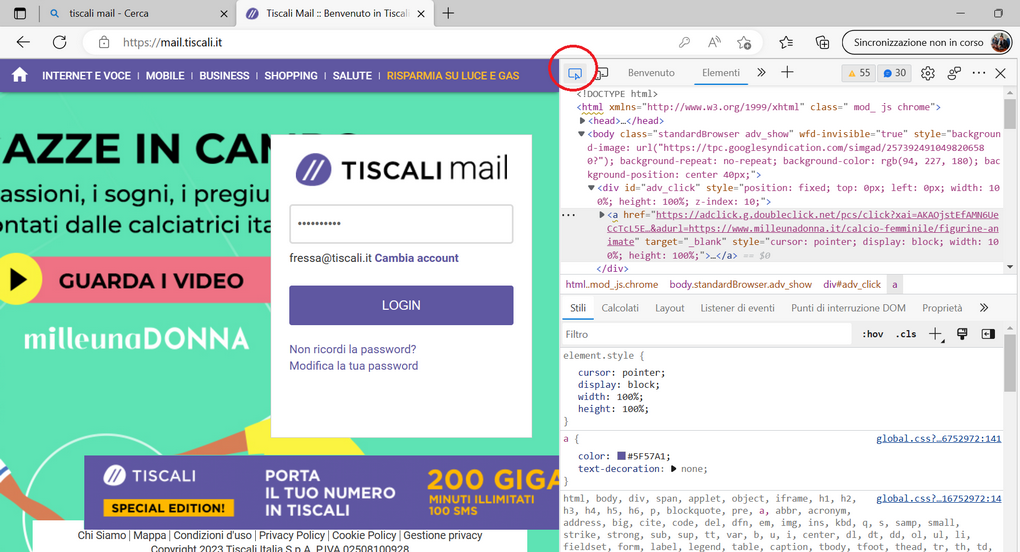
Task: Click the Filtro styles filter field
Action: tap(706, 334)
